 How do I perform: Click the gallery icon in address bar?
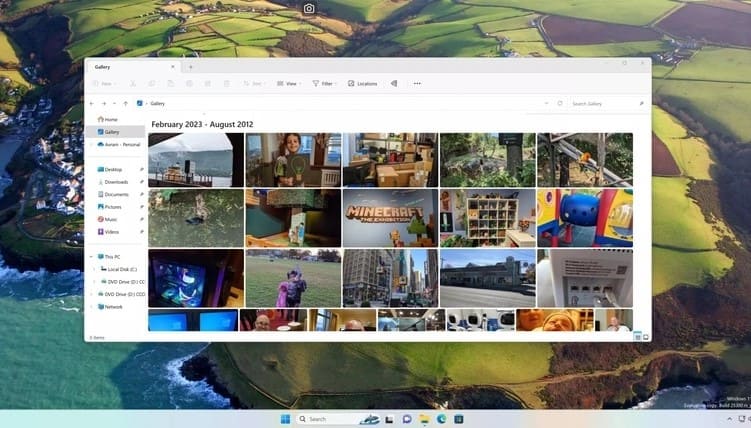click(140, 103)
